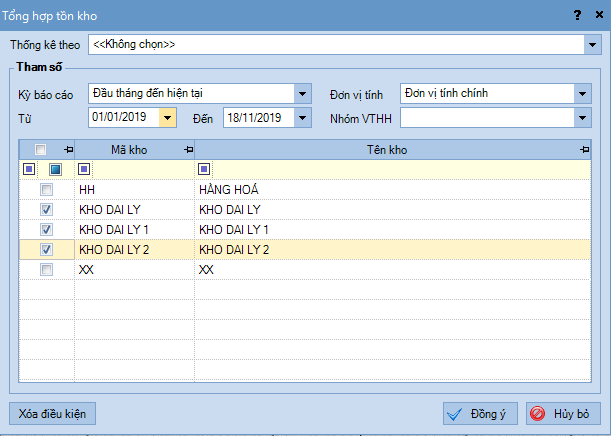Check the XX warehouse checkbox
Screen dimensions: 611x436
pos(46,270)
